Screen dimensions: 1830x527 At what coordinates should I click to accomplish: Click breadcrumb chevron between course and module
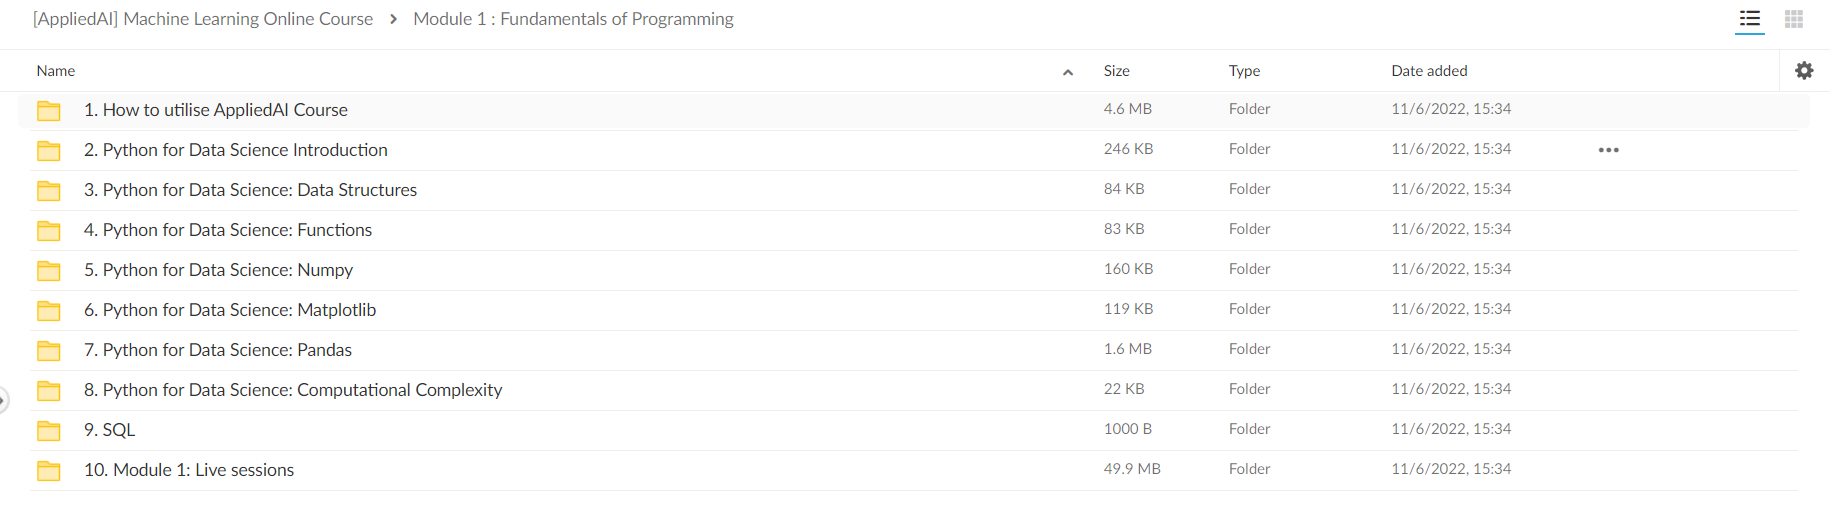pyautogui.click(x=393, y=19)
